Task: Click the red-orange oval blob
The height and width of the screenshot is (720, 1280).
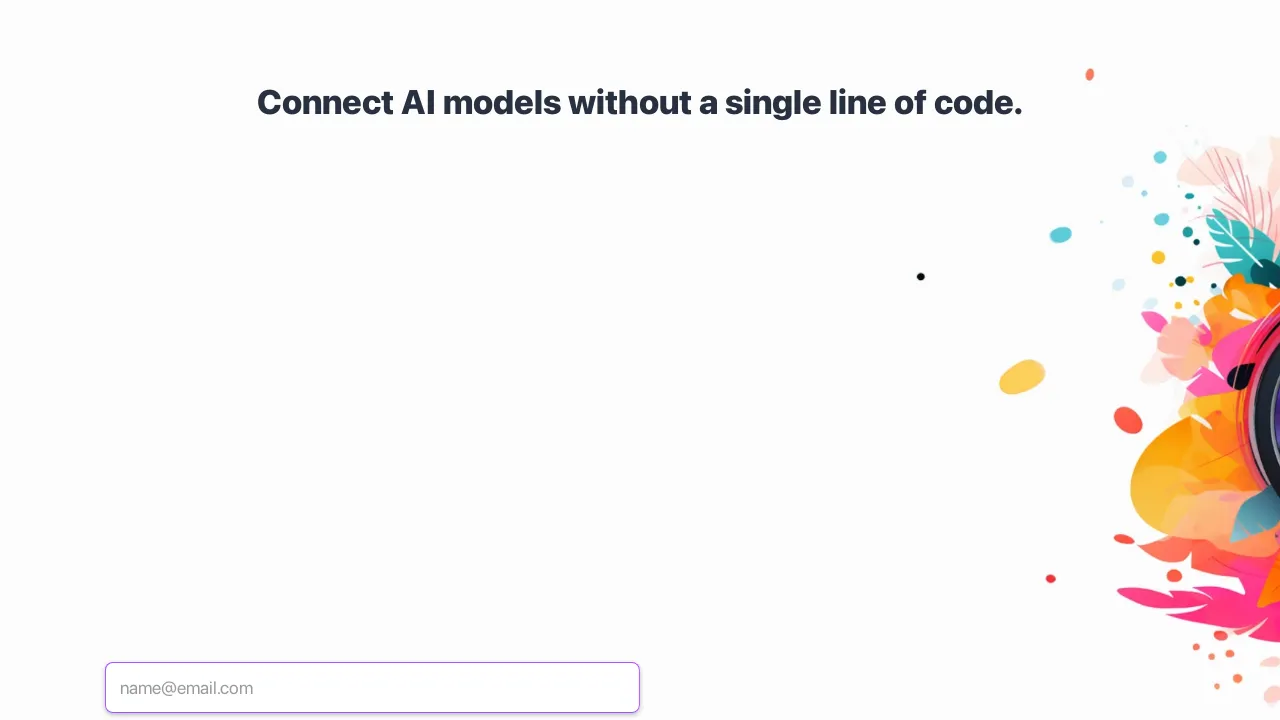Action: point(1128,420)
